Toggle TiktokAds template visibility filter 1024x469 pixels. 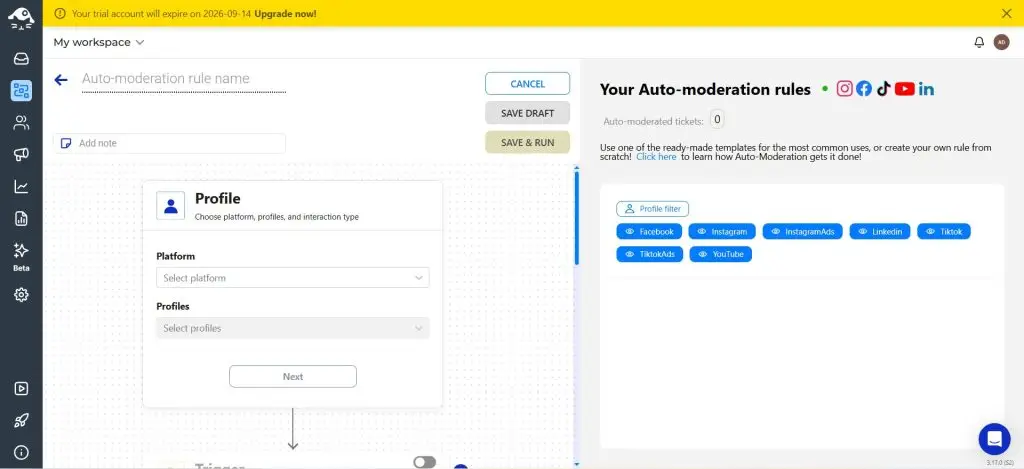(x=650, y=254)
